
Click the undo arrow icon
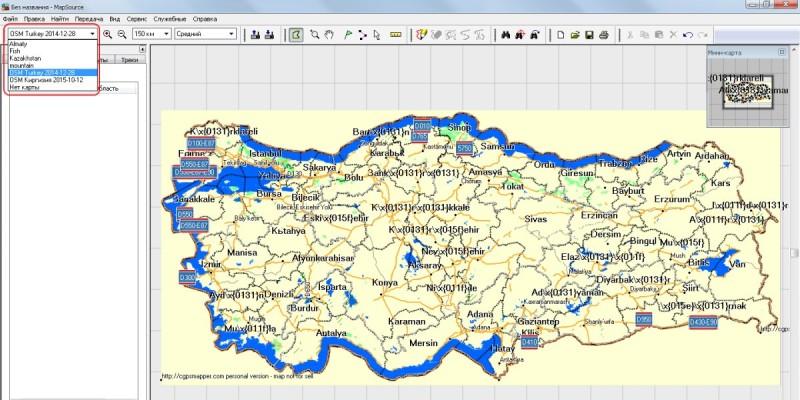(688, 34)
